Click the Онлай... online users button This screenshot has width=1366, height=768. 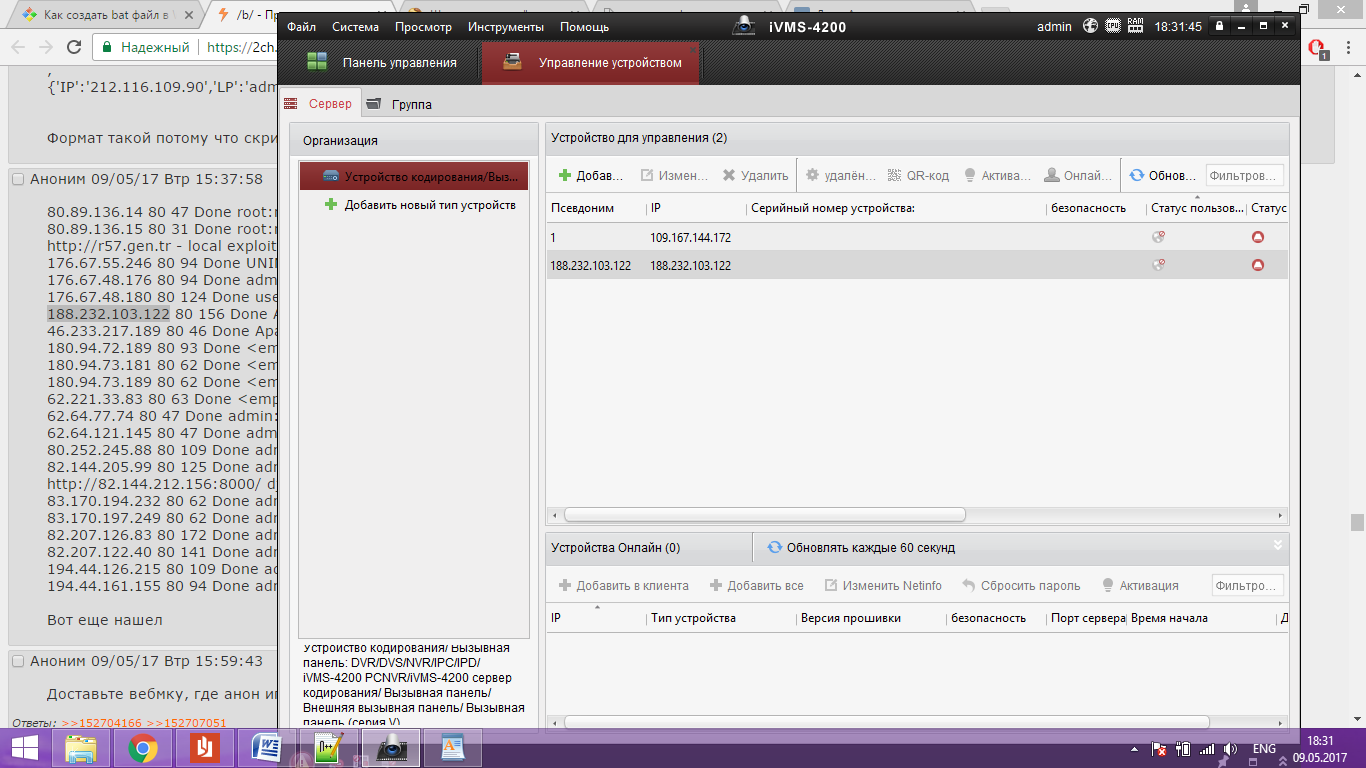point(1078,175)
